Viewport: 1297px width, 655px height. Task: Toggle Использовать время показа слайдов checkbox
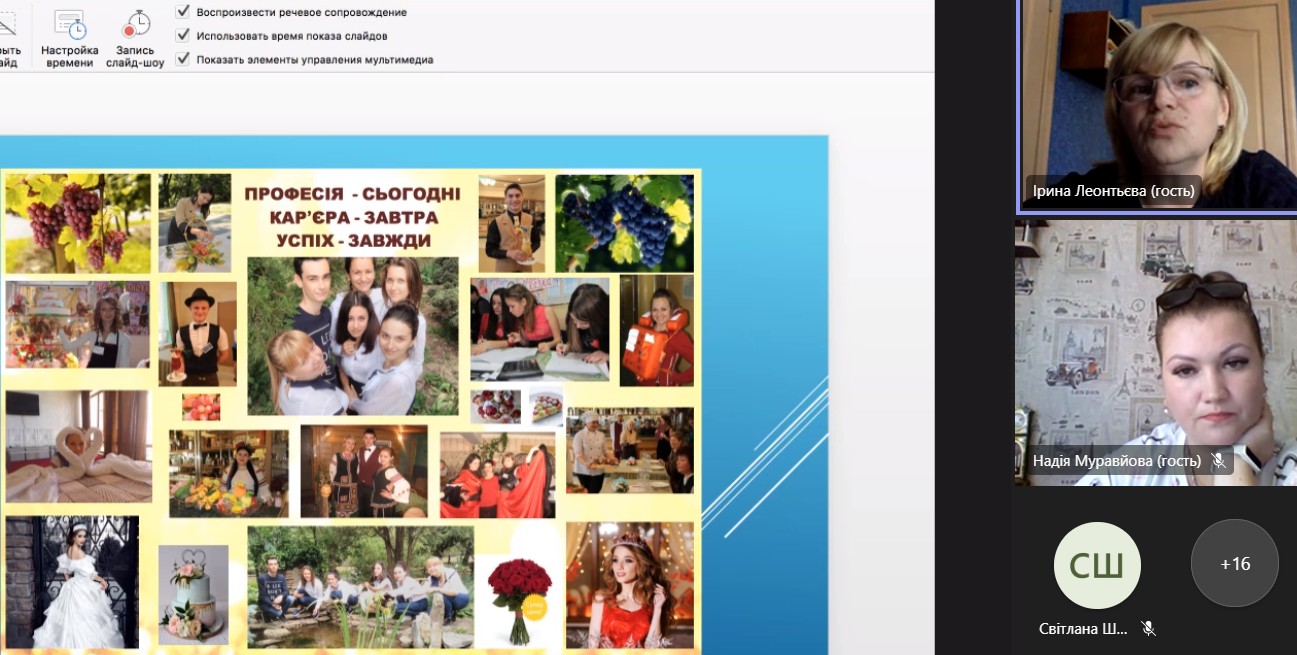pyautogui.click(x=183, y=35)
